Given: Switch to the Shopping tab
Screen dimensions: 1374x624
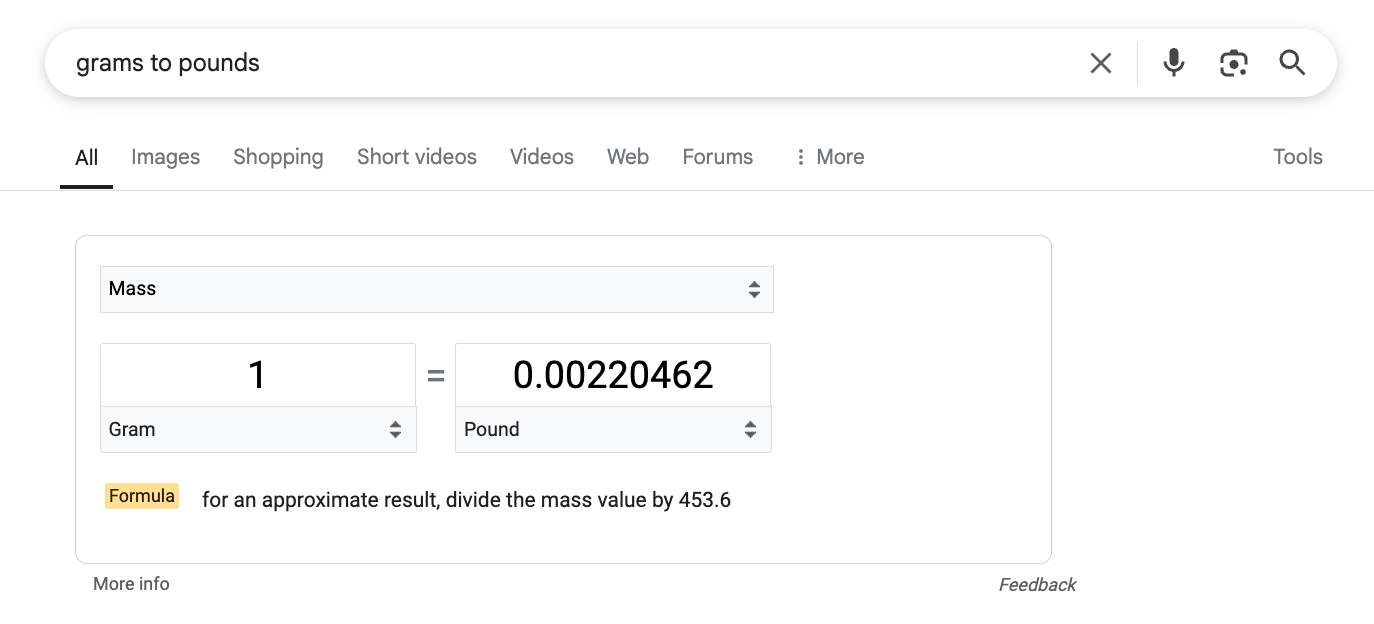Looking at the screenshot, I should 278,157.
